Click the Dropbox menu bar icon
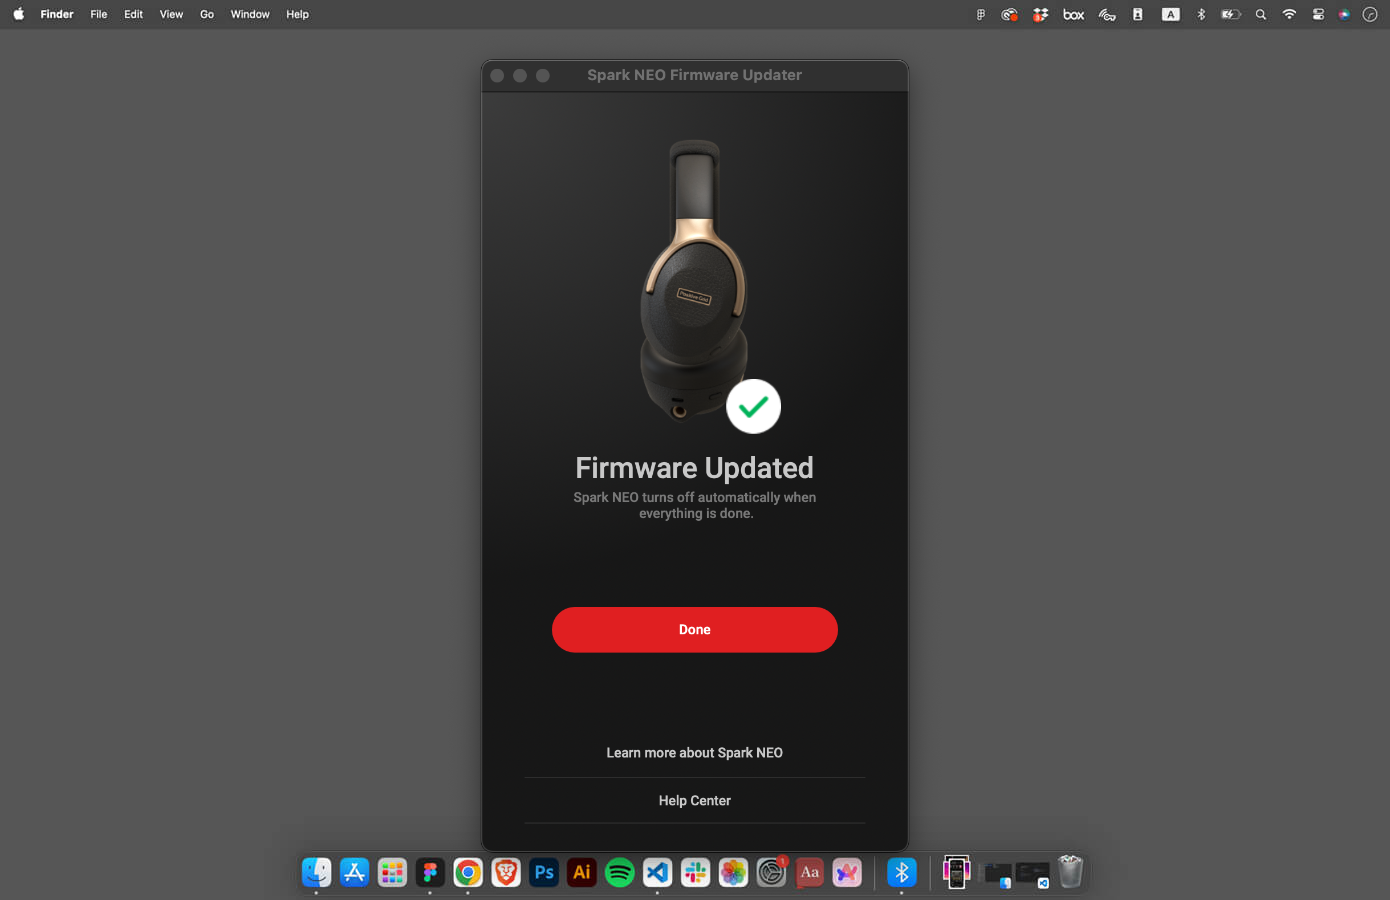The image size is (1390, 900). point(1041,14)
